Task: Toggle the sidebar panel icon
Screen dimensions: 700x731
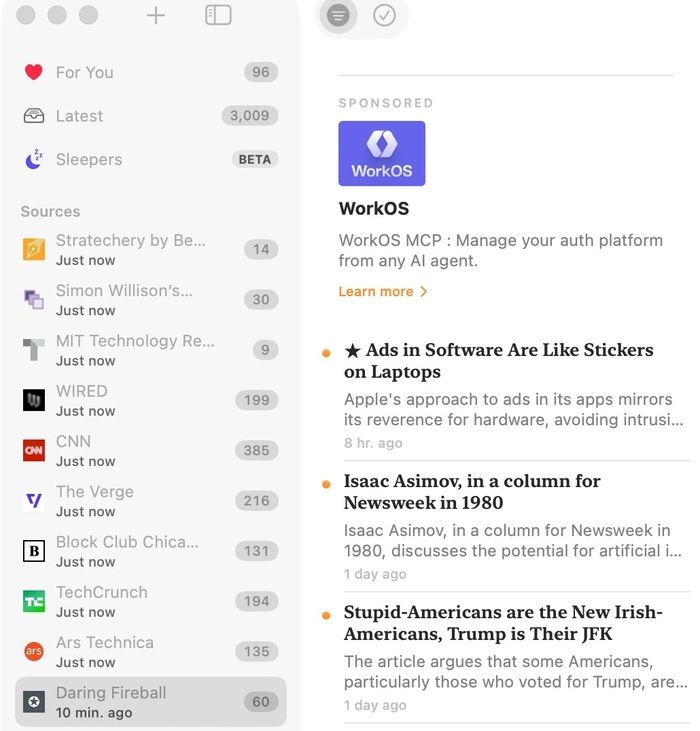Action: point(218,15)
